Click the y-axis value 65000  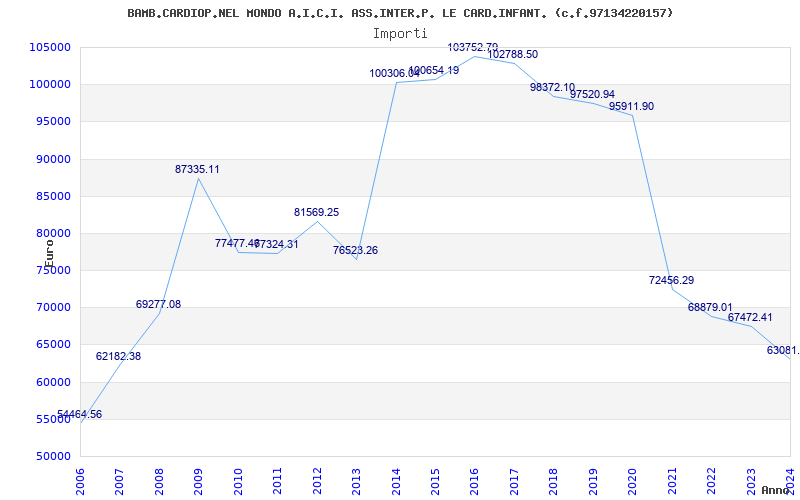tap(53, 345)
